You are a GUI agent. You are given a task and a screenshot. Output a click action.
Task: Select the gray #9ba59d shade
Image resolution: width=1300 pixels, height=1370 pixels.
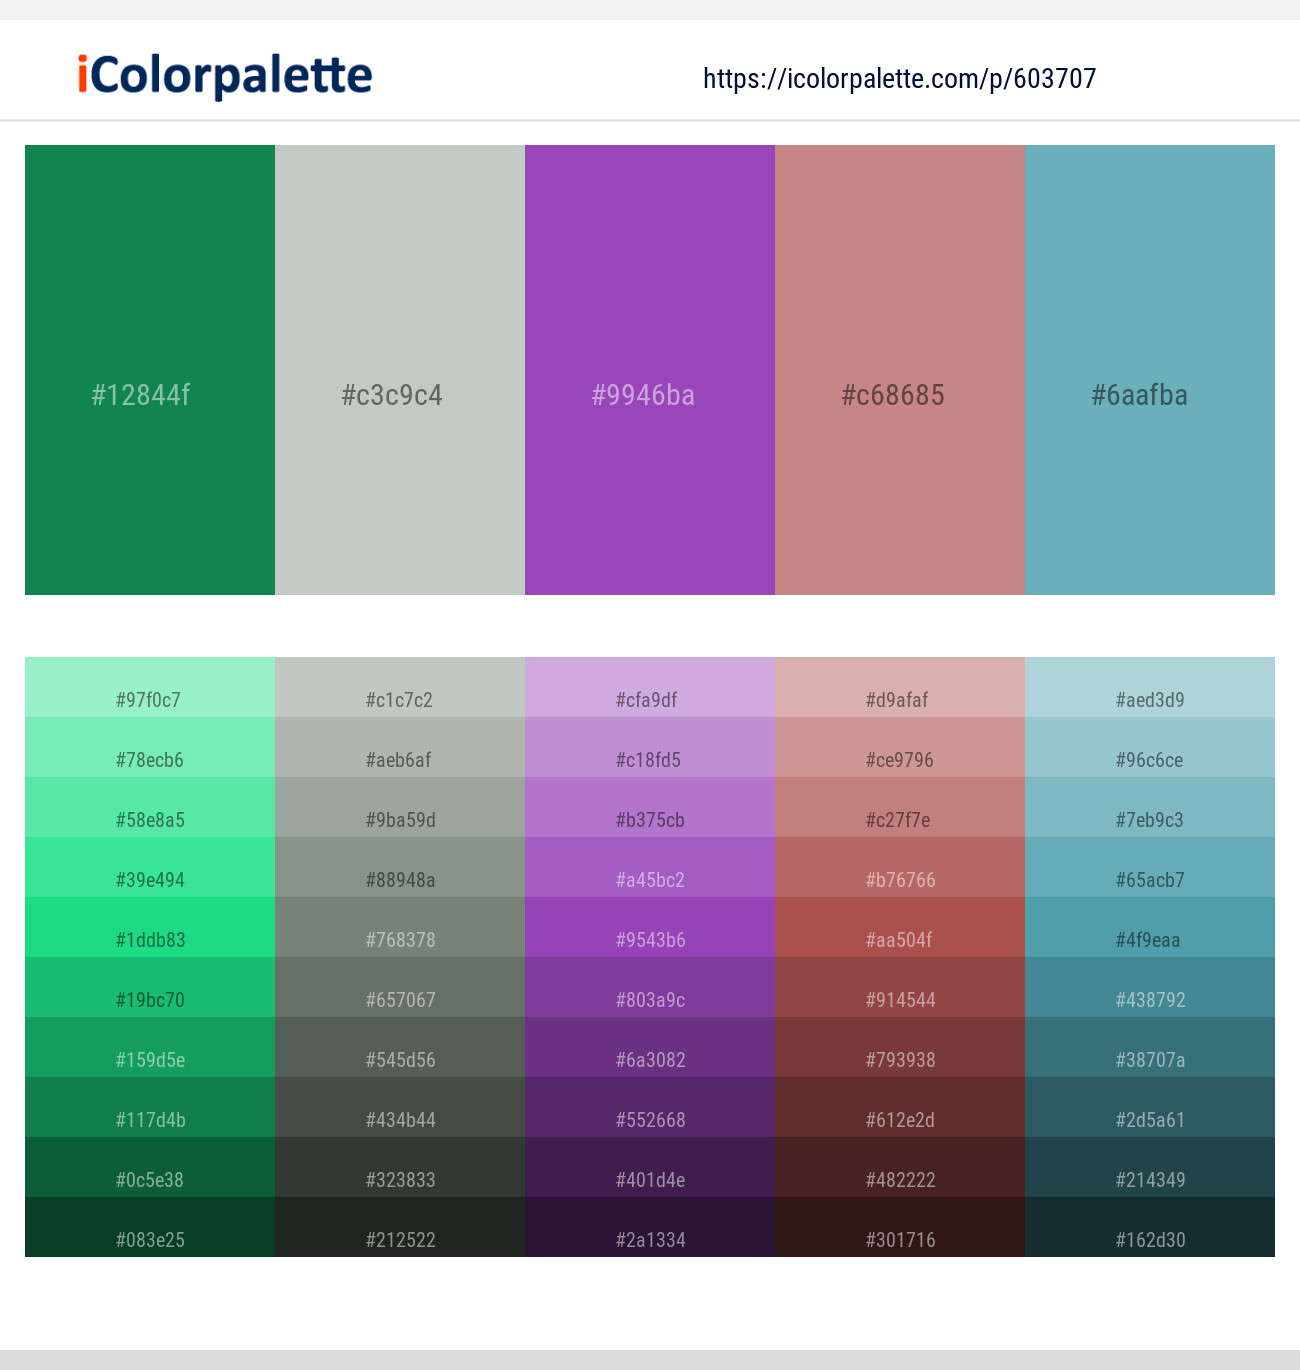click(x=400, y=808)
